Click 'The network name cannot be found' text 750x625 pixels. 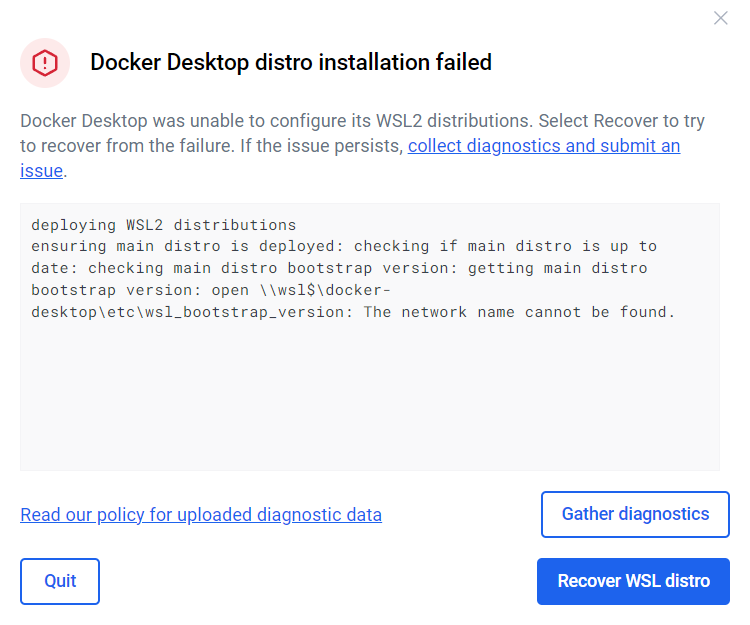[519, 312]
